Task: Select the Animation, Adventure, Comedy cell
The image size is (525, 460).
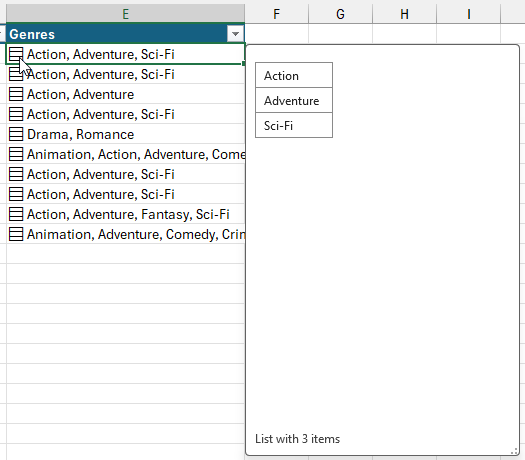Action: click(126, 234)
